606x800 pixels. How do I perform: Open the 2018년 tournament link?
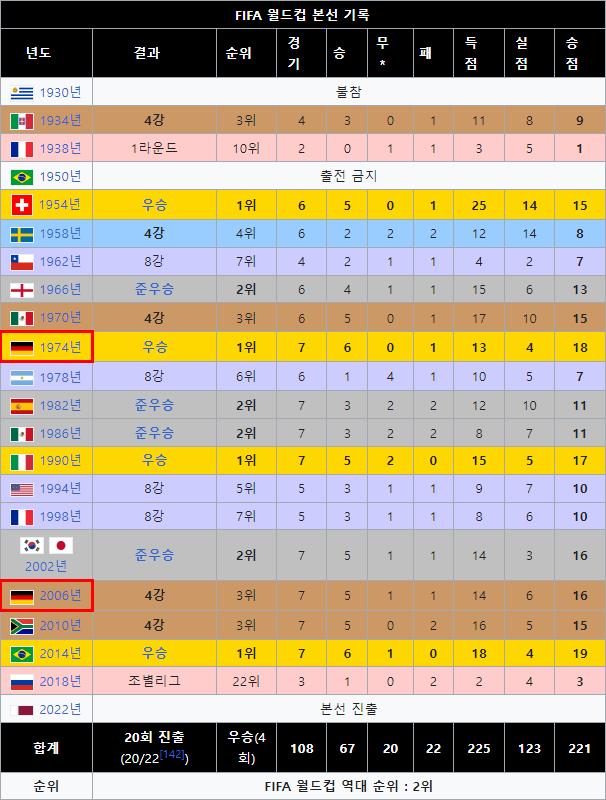tap(61, 681)
